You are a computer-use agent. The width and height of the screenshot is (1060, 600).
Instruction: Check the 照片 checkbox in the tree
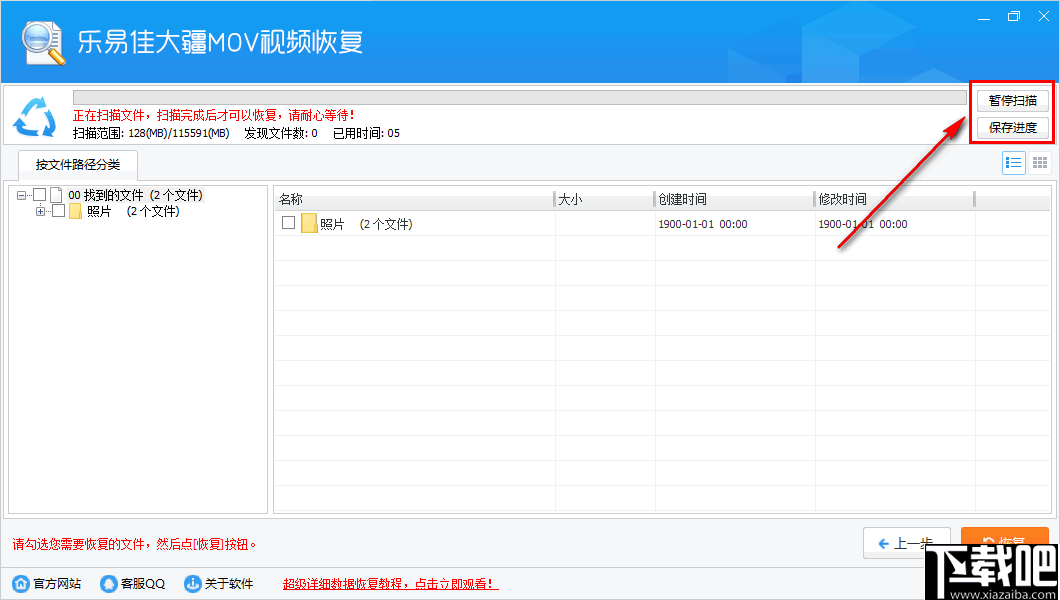[57, 211]
